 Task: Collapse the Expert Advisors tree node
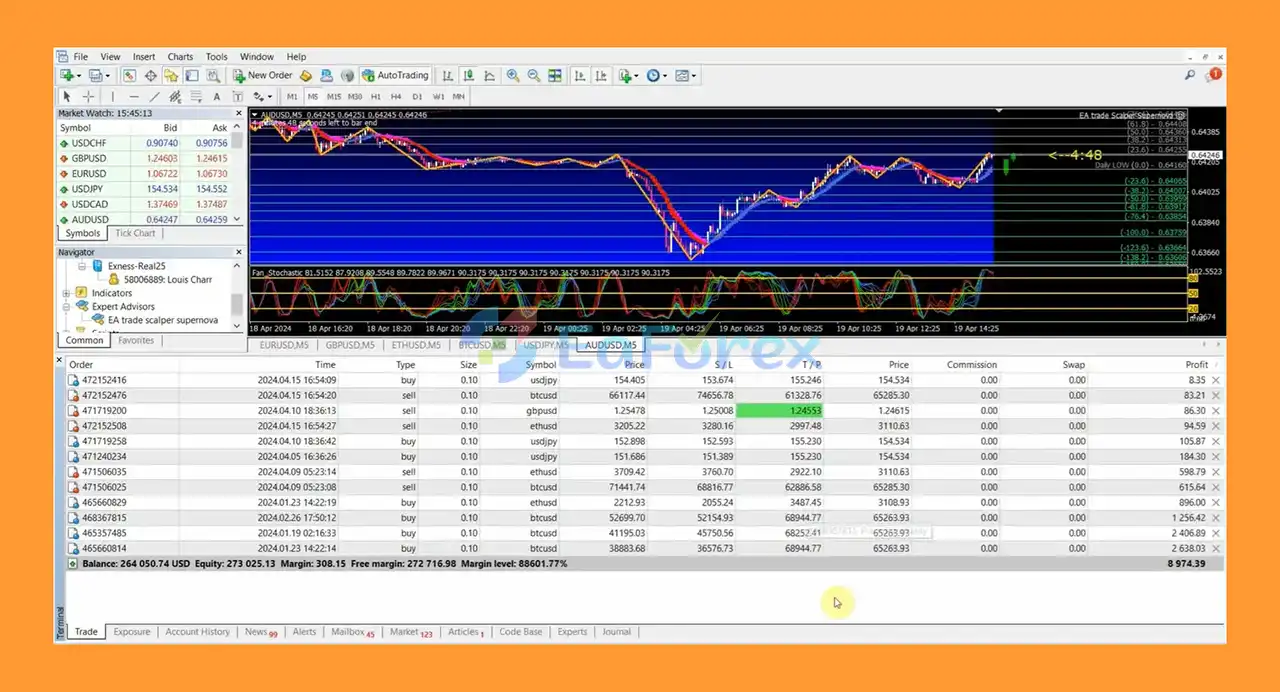pyautogui.click(x=67, y=307)
